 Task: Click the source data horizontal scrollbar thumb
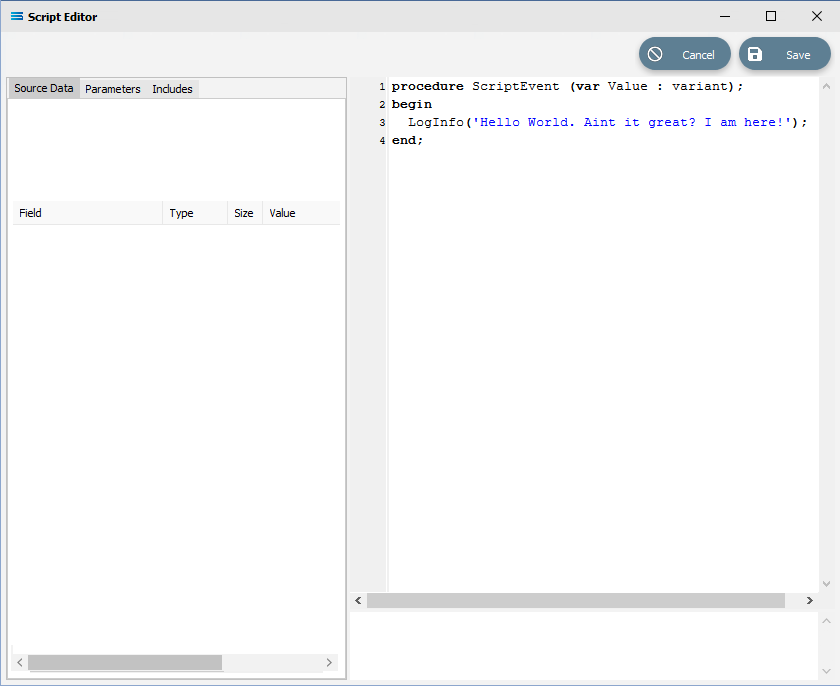(x=125, y=662)
